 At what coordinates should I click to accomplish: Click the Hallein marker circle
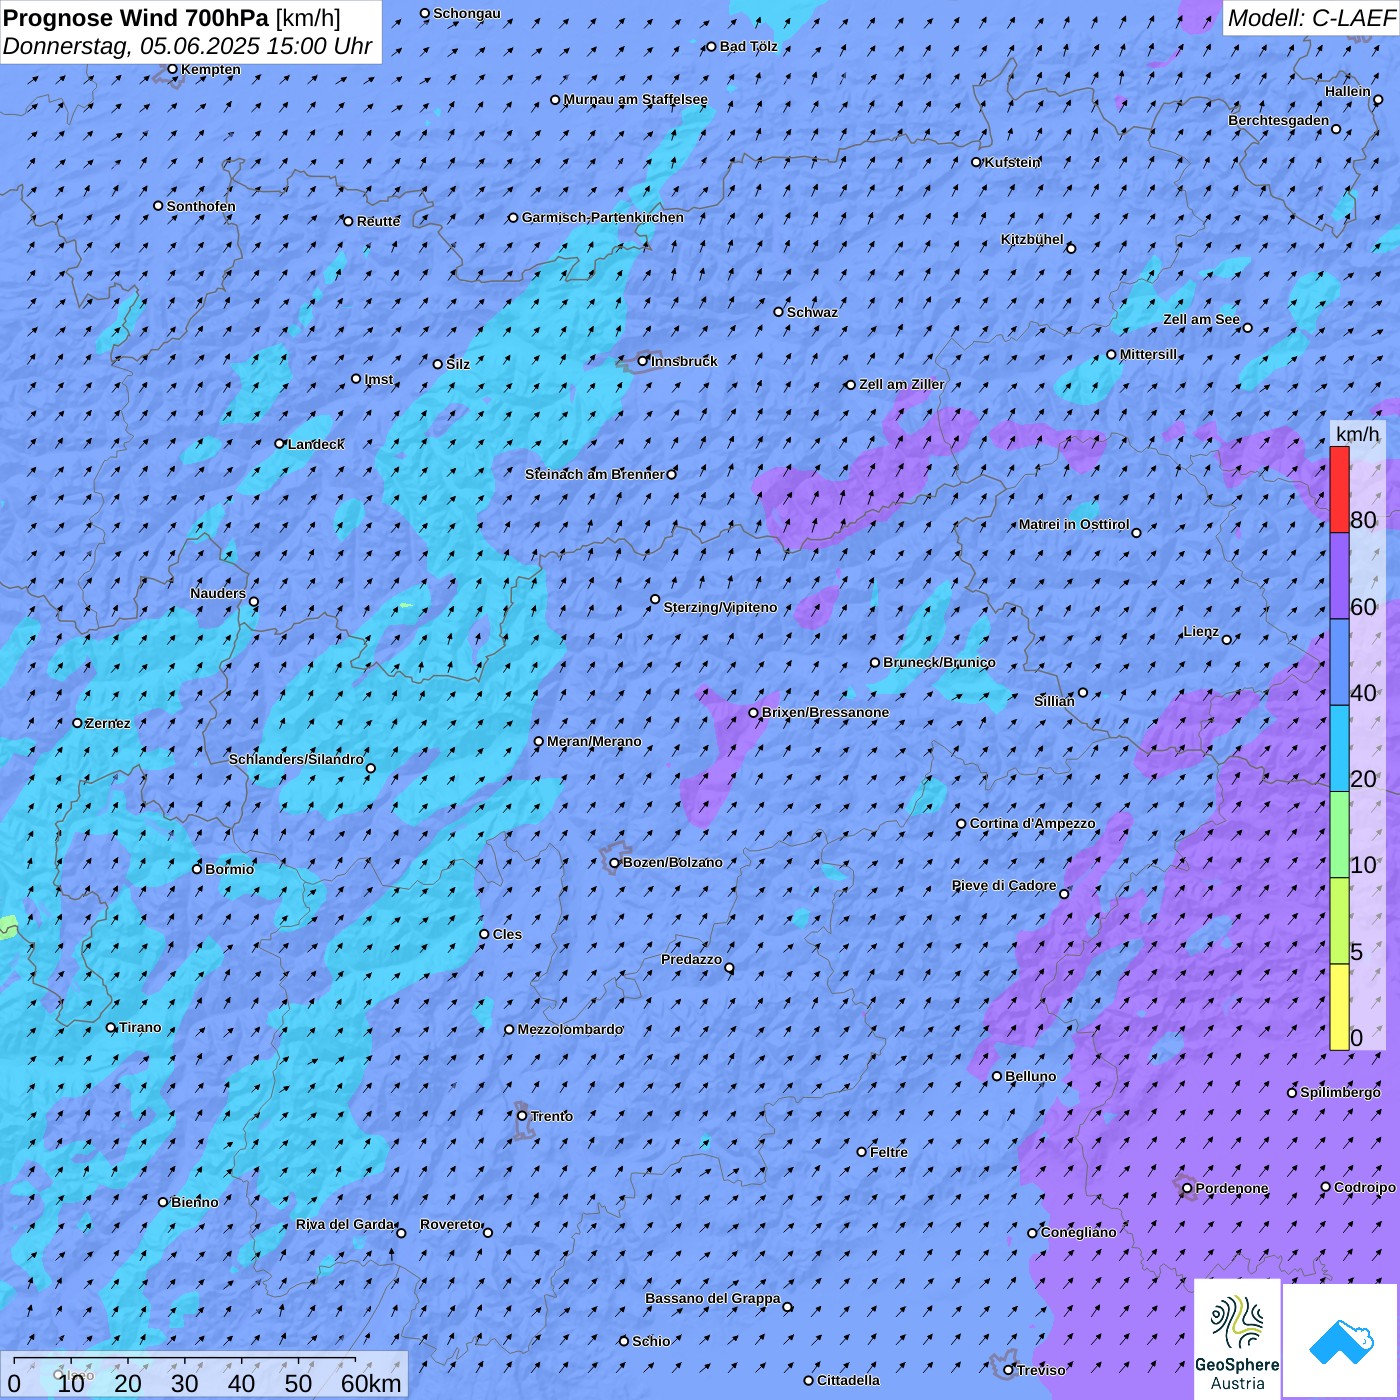click(x=1378, y=99)
